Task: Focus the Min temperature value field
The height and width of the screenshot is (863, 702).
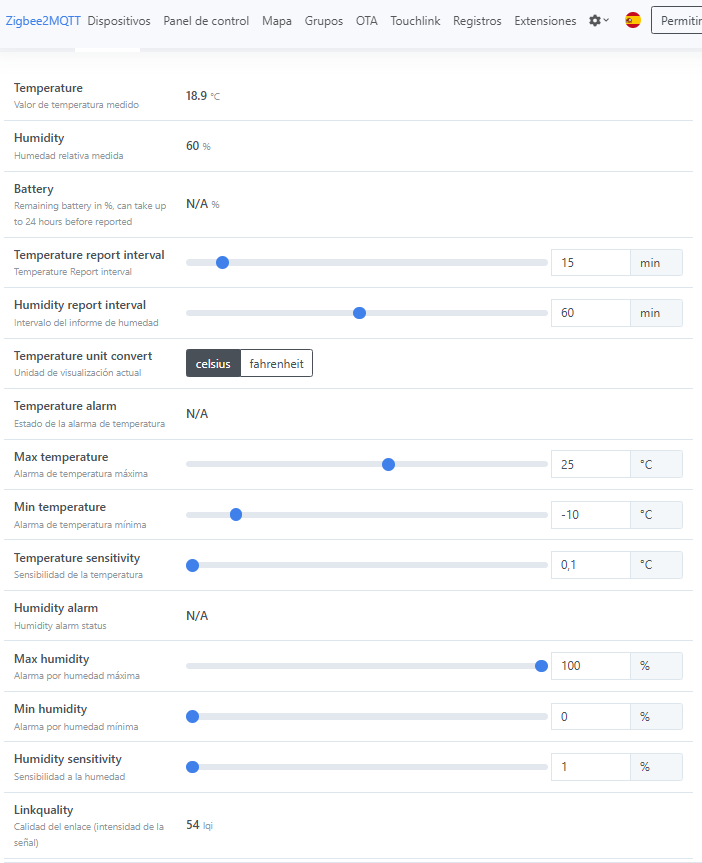Action: pos(591,515)
